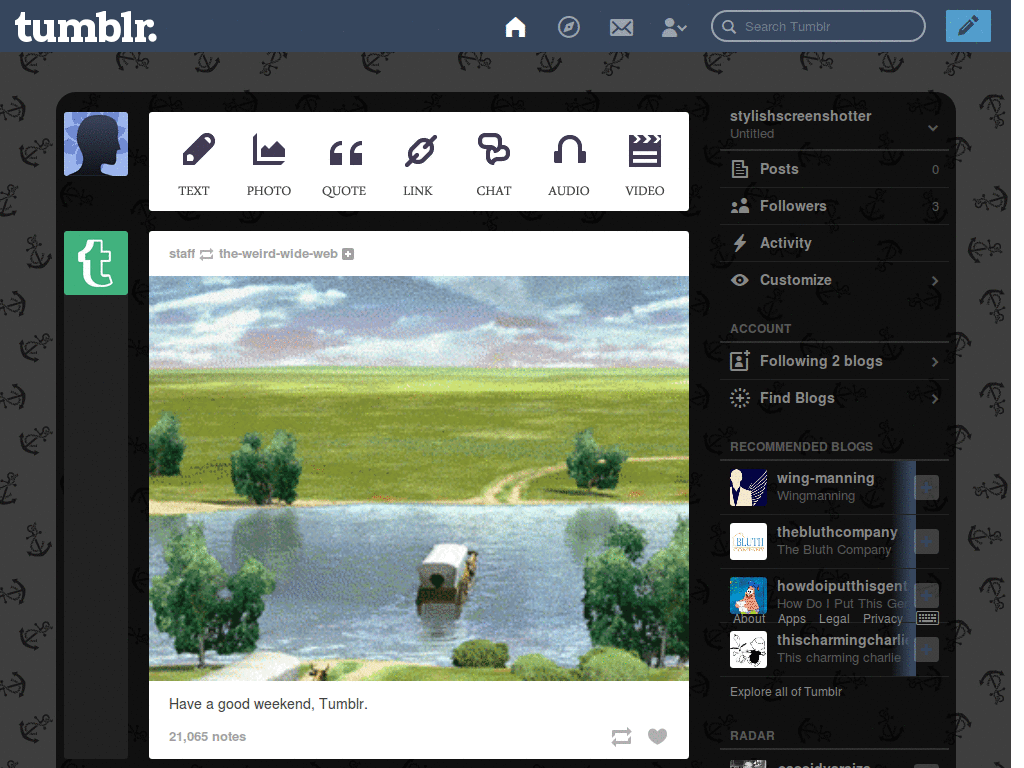
Task: Create a new Photo post
Action: (x=268, y=165)
